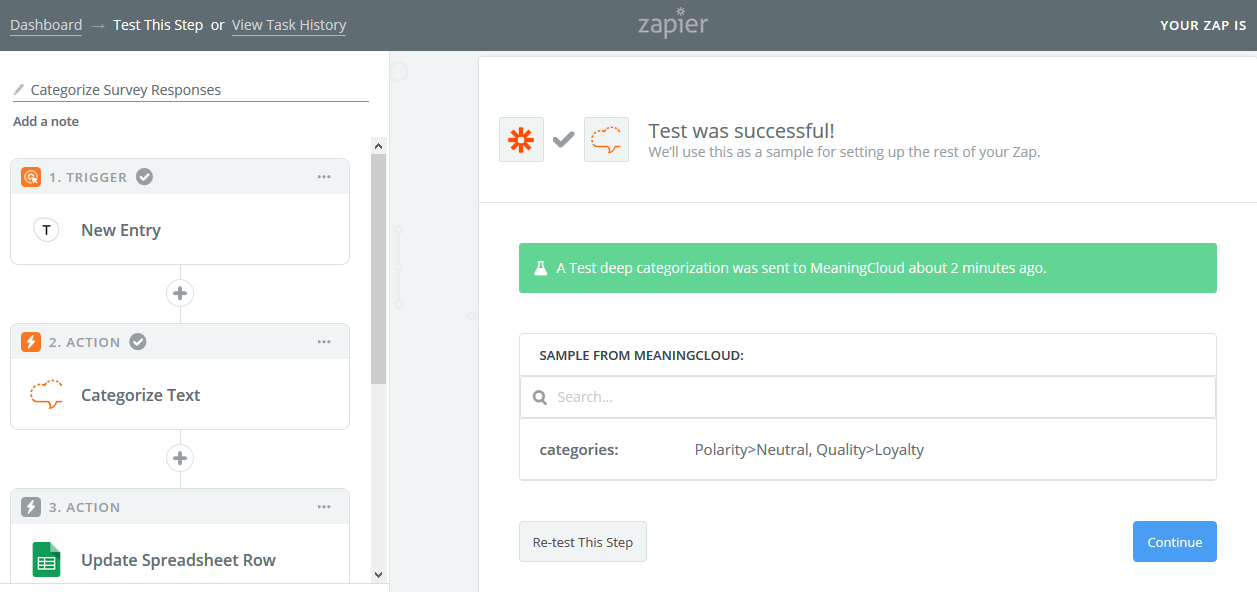Open the options menu on Update Spreadsheet Row
Image resolution: width=1257 pixels, height=592 pixels.
[x=324, y=506]
